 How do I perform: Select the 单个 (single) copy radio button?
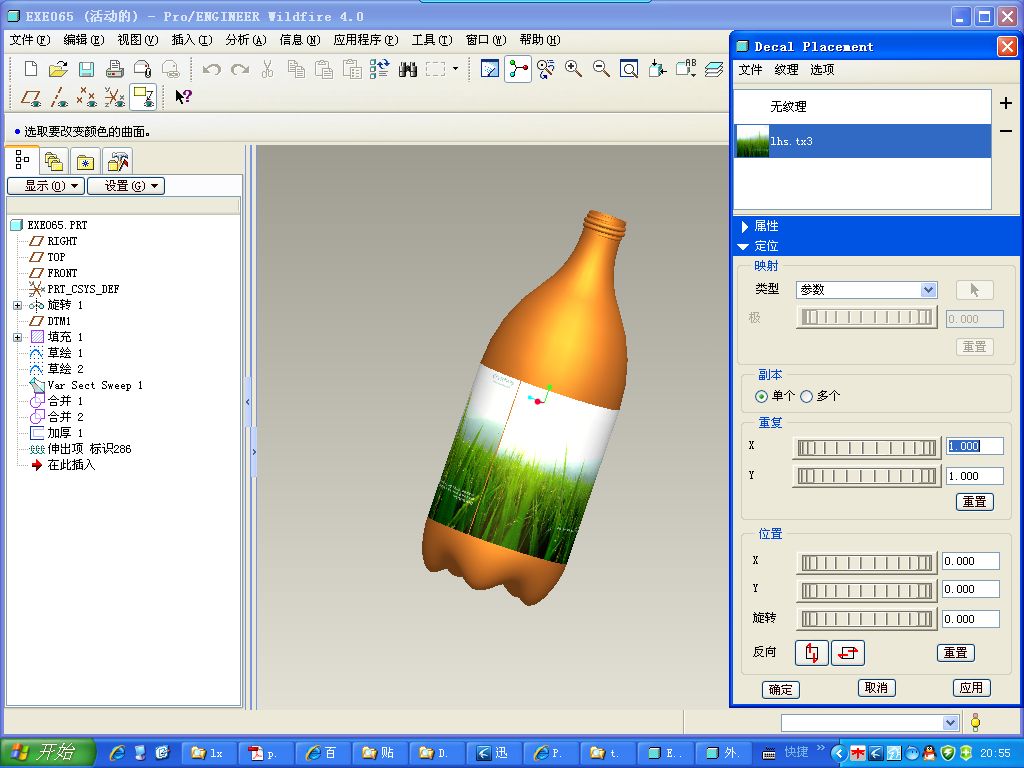tap(762, 396)
